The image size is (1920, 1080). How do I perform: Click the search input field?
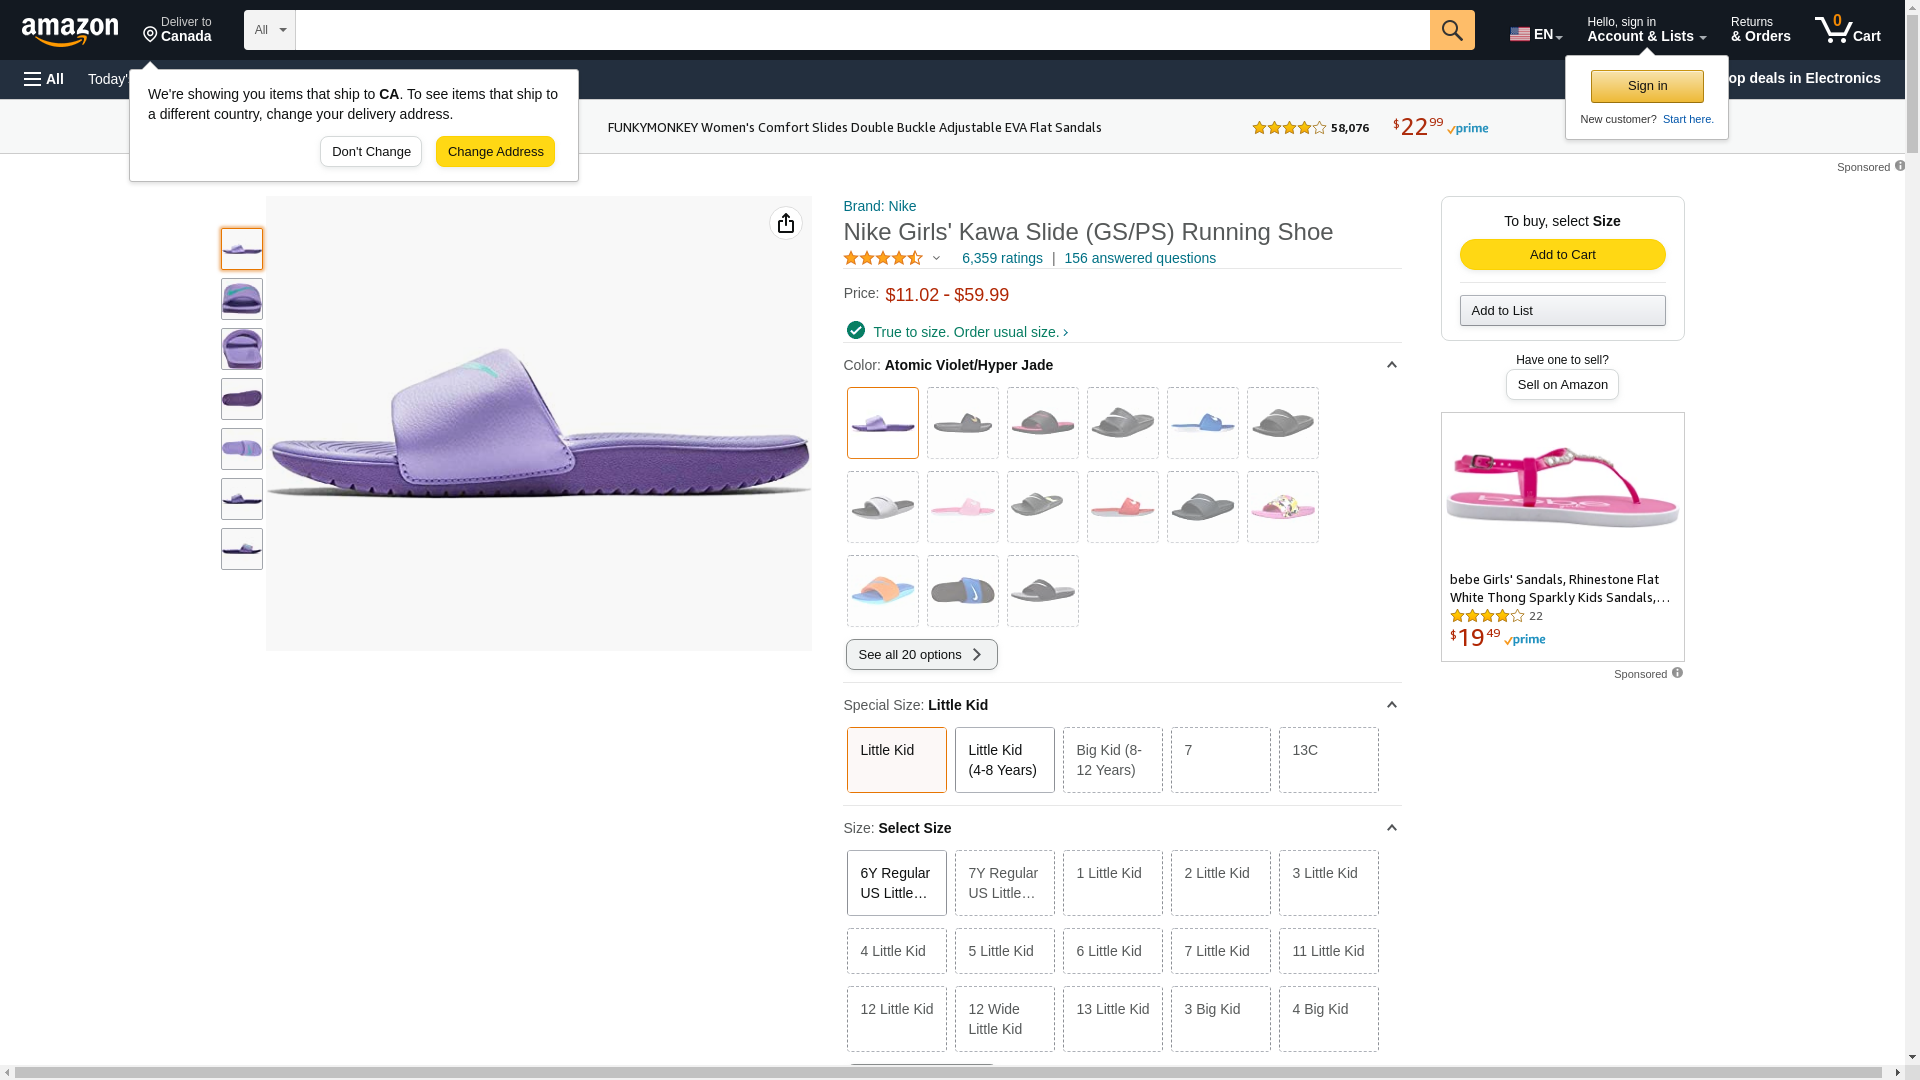pyautogui.click(x=862, y=30)
